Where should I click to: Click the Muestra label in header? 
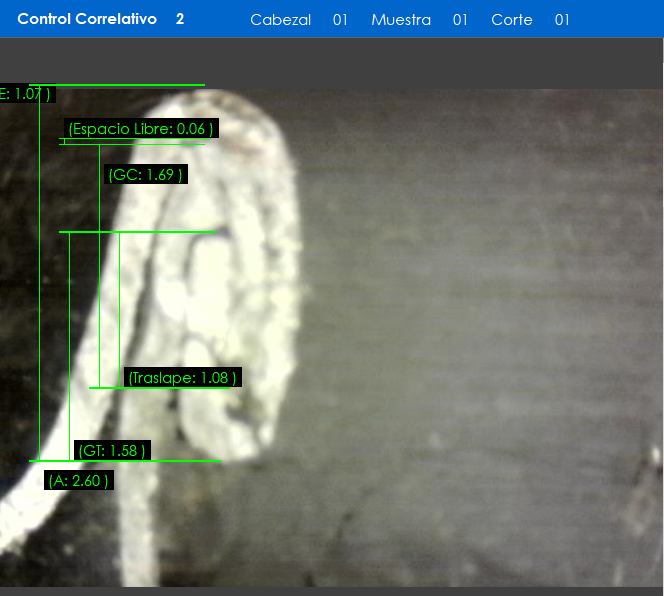pyautogui.click(x=401, y=20)
